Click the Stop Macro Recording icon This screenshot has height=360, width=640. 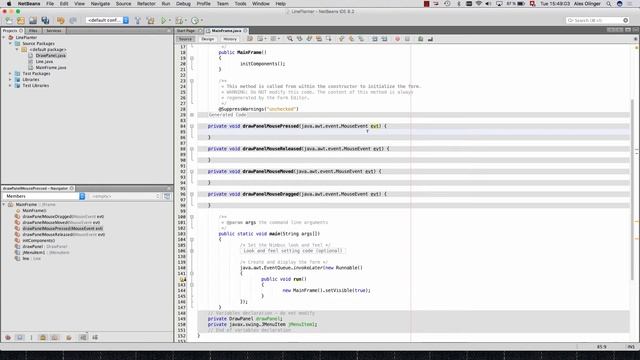point(407,39)
